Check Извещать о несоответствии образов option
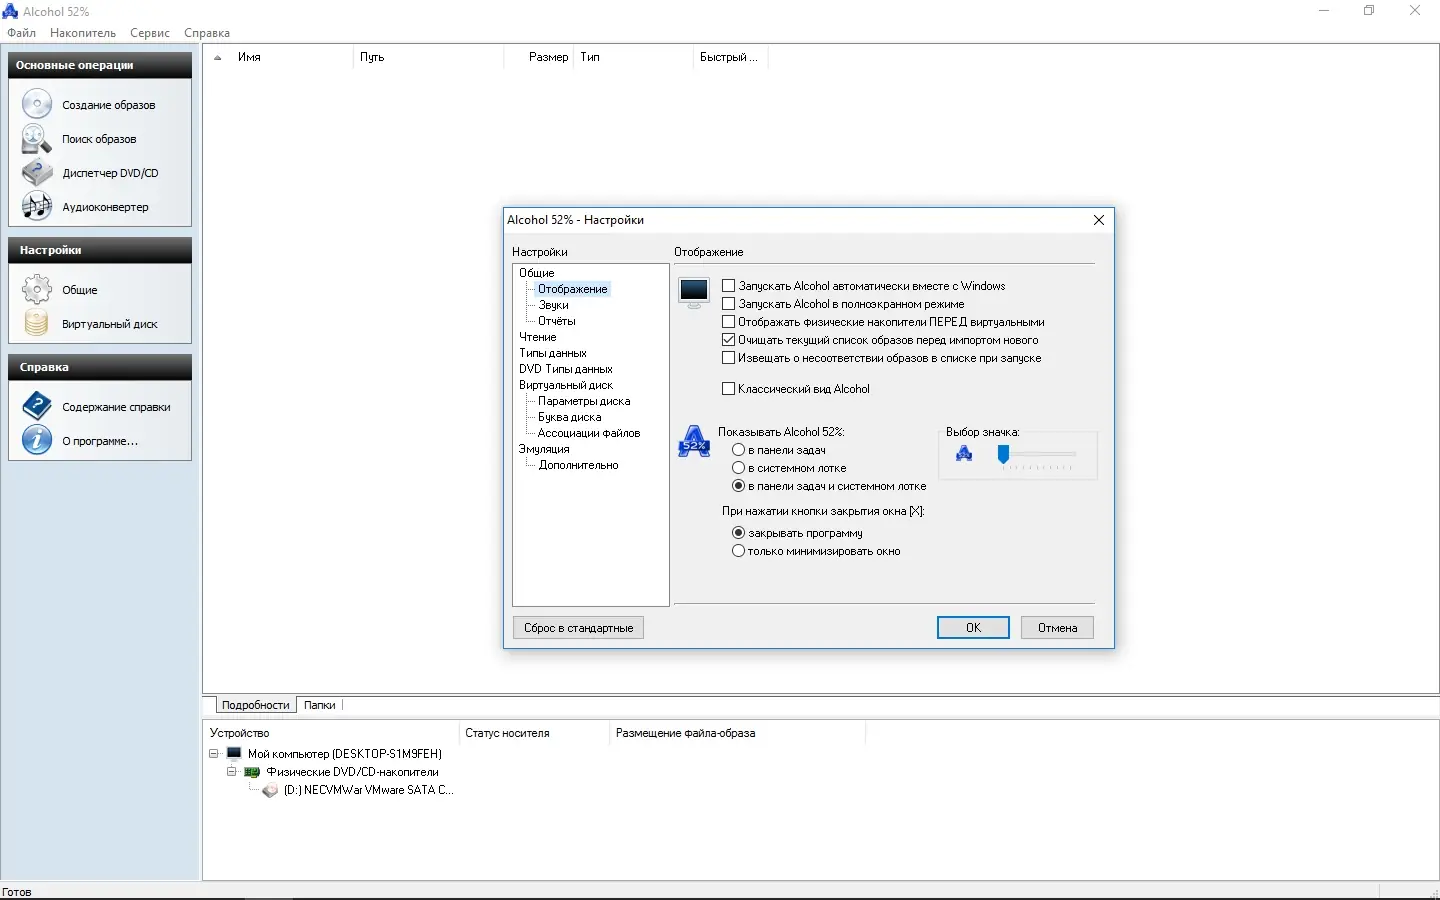Viewport: 1440px width, 900px height. [x=728, y=358]
